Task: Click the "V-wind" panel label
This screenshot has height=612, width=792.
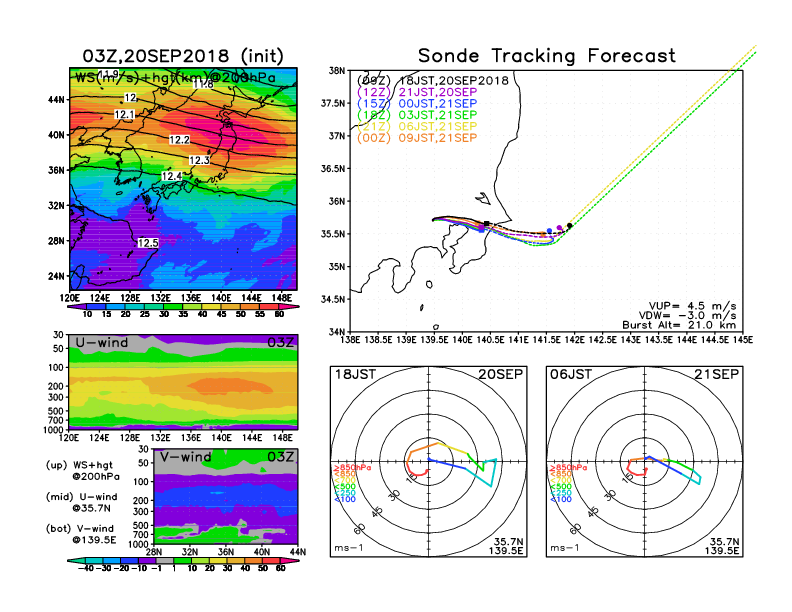Action: pyautogui.click(x=186, y=457)
